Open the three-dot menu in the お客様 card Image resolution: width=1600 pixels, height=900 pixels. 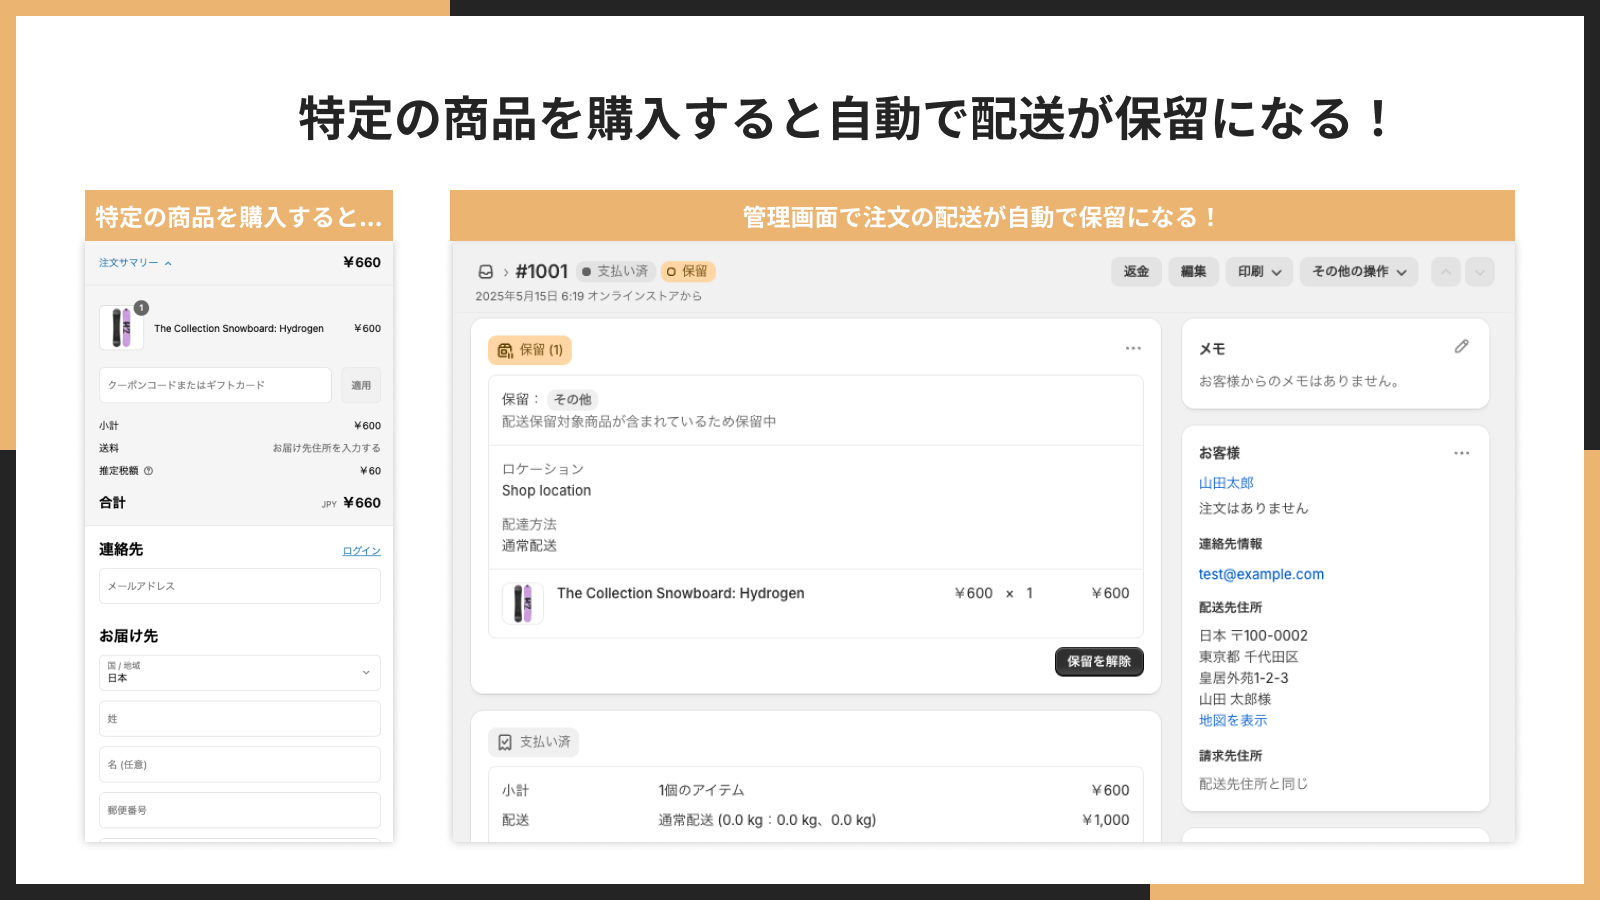pos(1462,453)
